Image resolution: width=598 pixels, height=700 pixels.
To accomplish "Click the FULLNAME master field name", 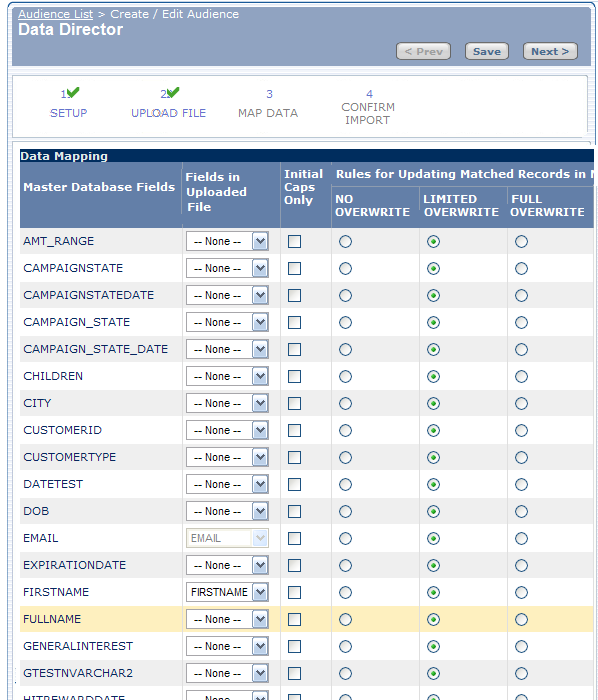I will tap(52, 619).
